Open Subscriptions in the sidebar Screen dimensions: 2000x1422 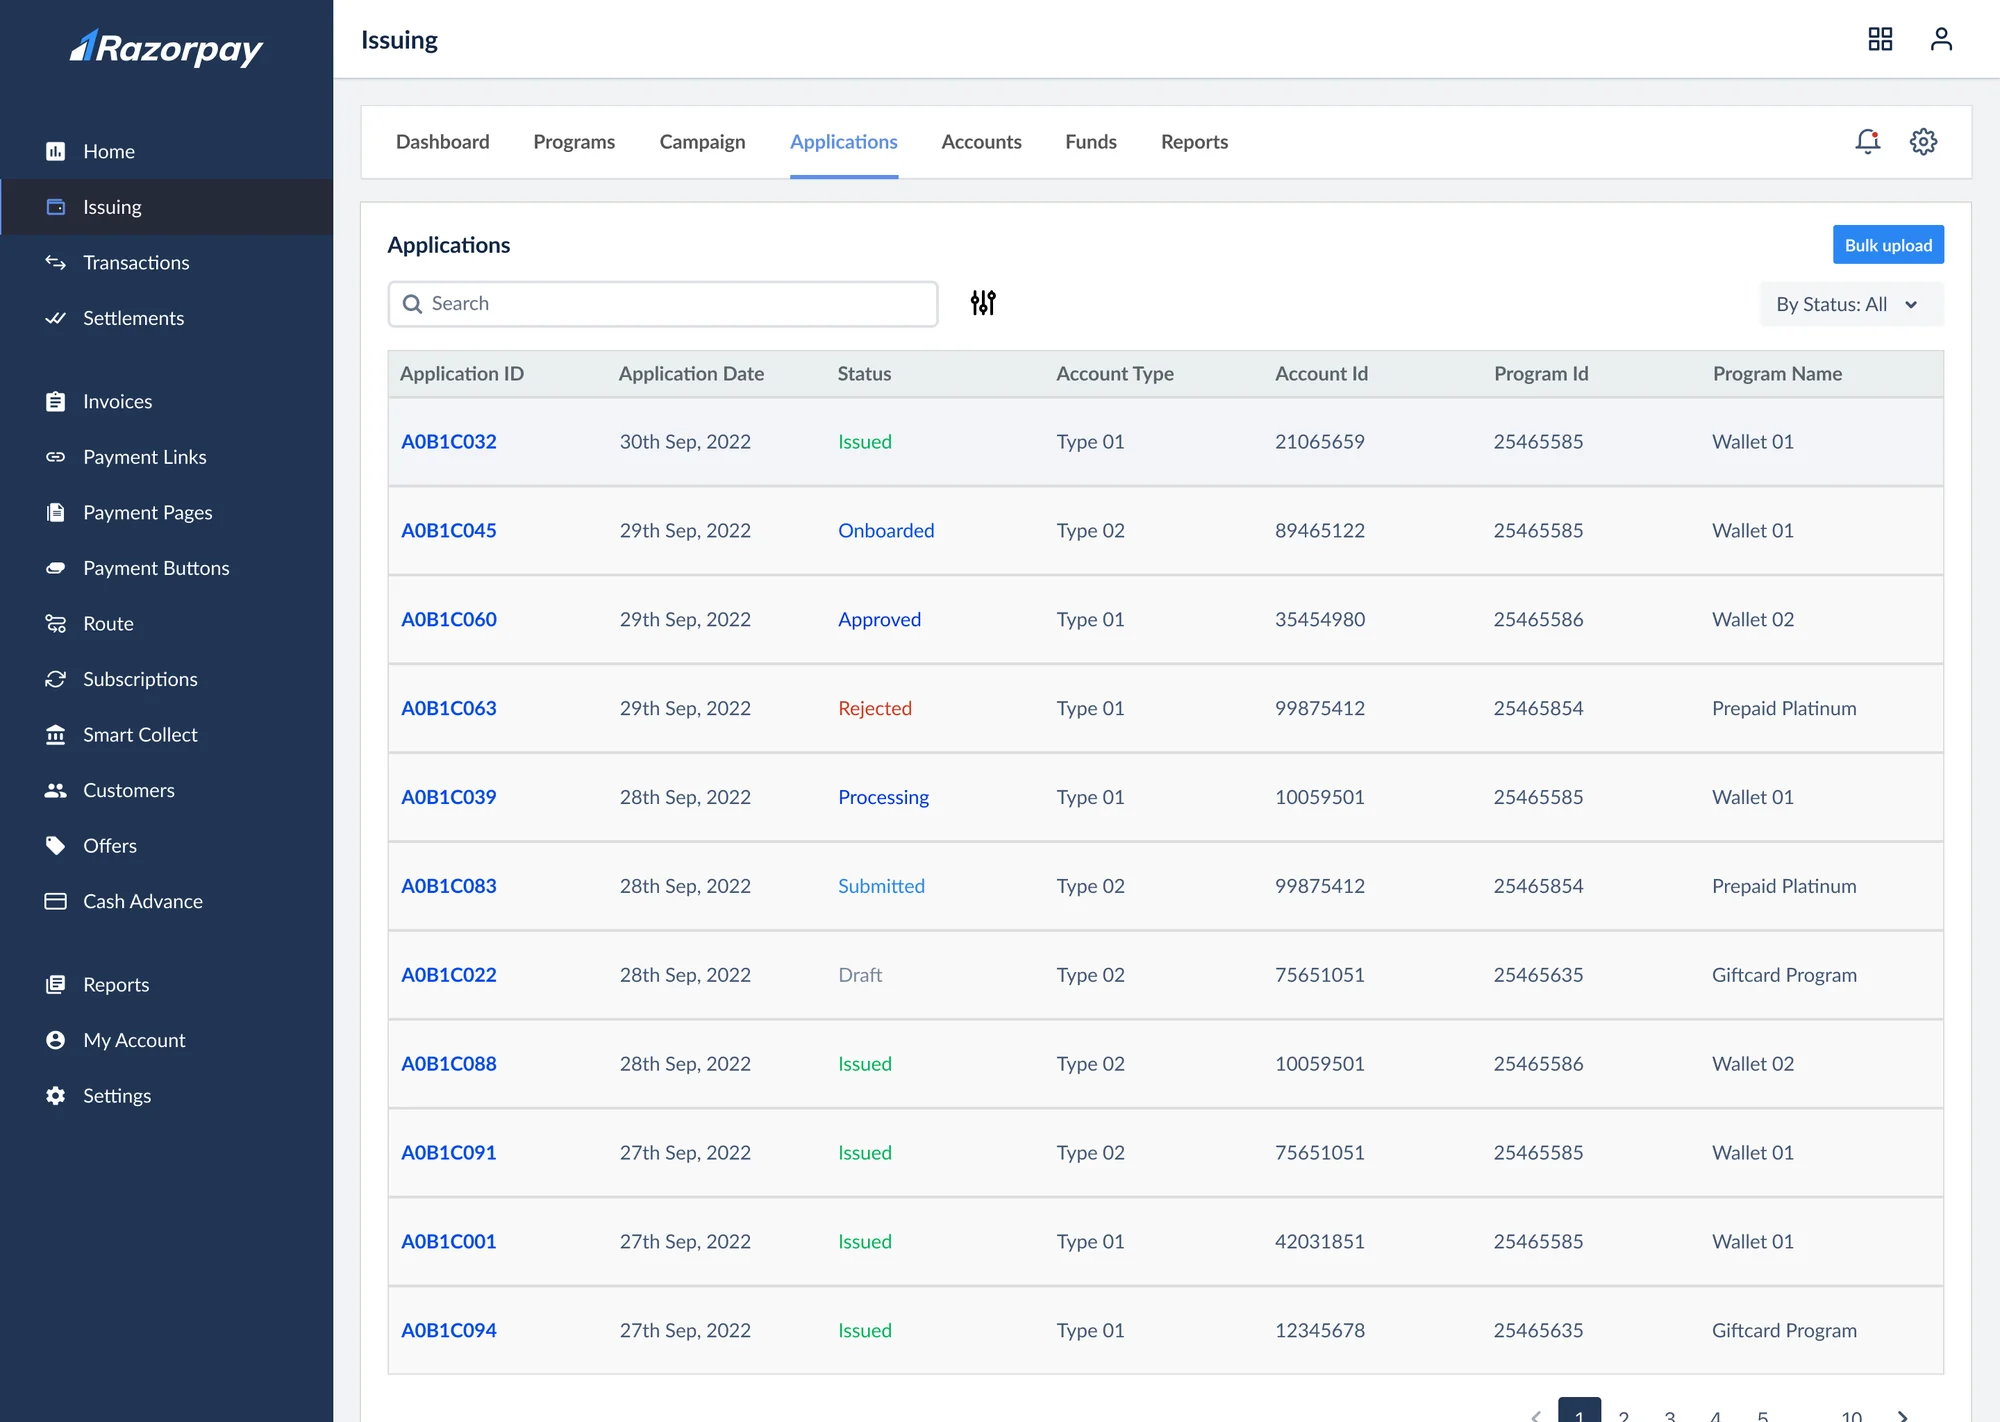coord(140,679)
